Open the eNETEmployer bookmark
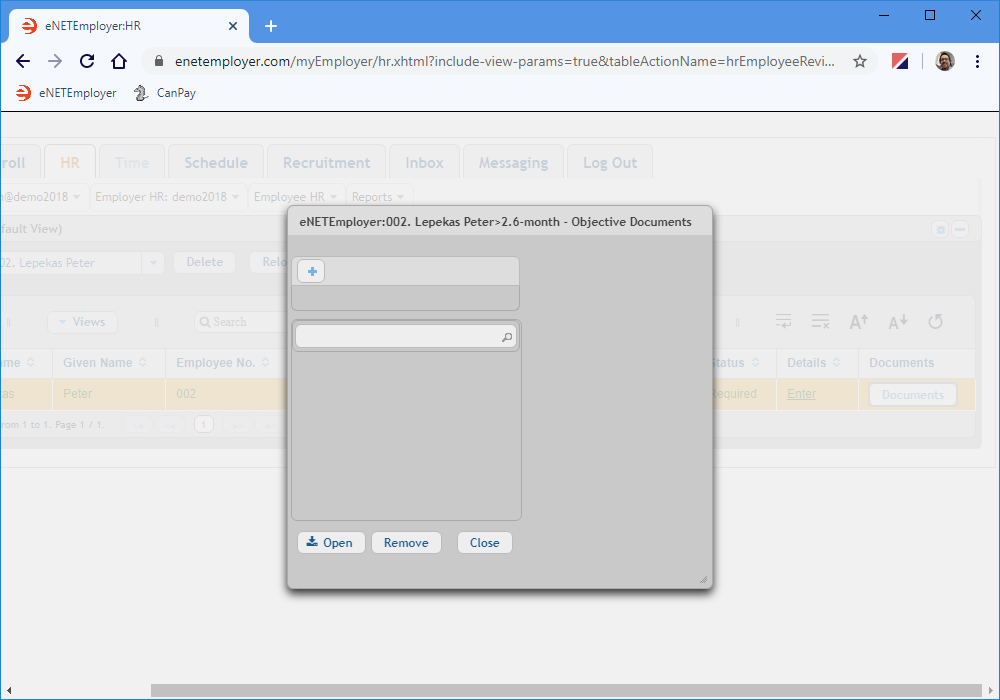1000x700 pixels. 66,93
